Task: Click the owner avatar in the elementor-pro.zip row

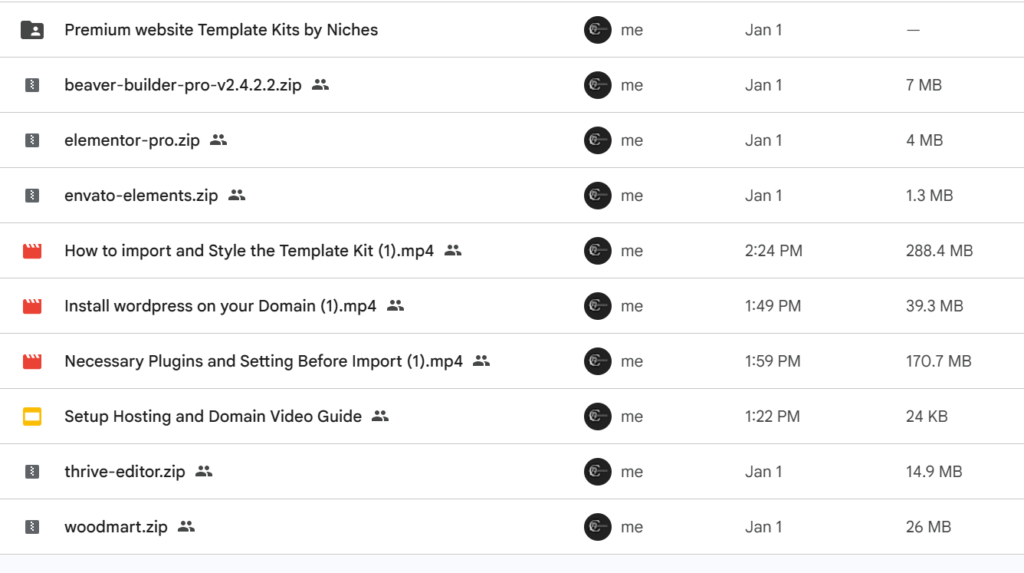Action: [x=597, y=141]
